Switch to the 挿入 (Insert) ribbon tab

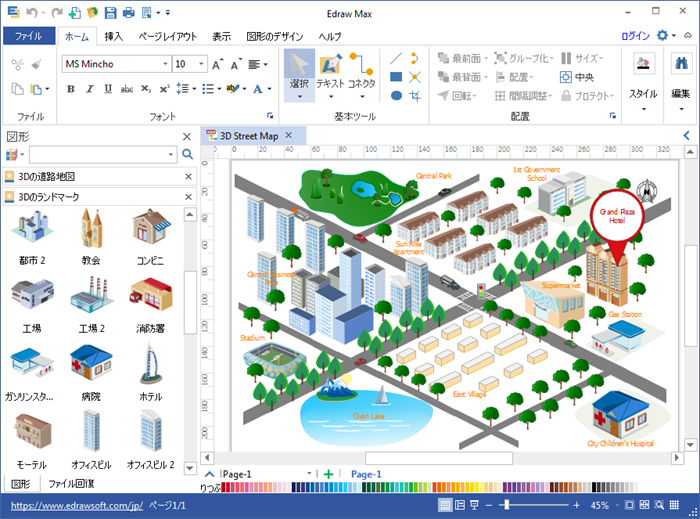point(114,36)
